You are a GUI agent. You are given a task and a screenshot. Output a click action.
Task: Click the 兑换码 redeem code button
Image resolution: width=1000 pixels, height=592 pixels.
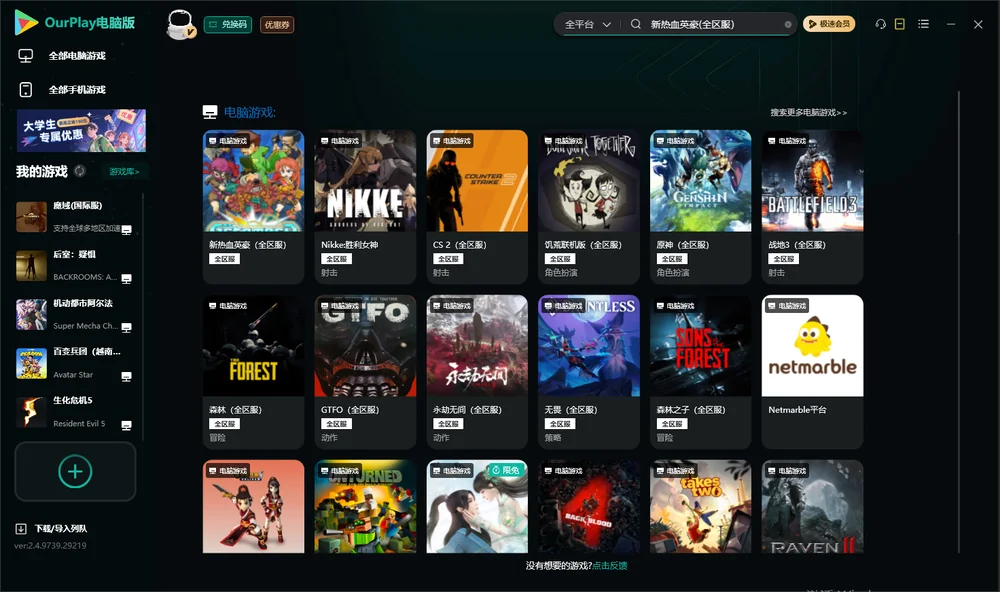click(228, 25)
